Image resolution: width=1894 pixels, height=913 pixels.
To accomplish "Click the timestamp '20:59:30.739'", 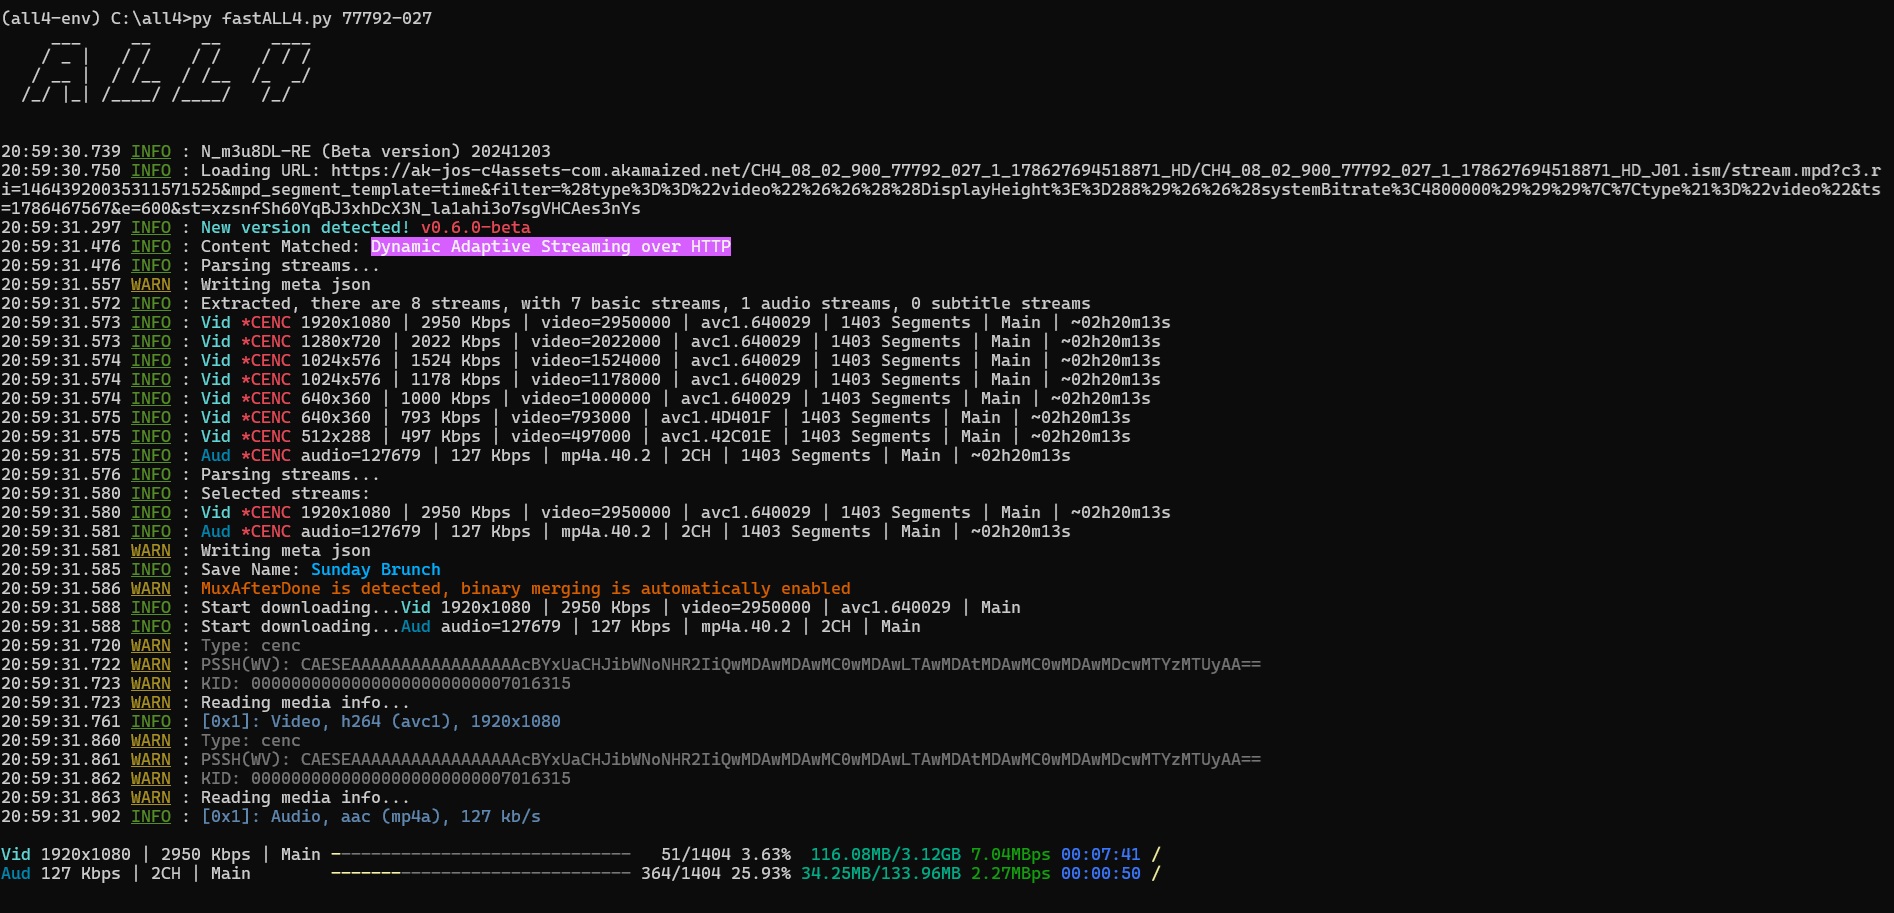I will coord(61,152).
